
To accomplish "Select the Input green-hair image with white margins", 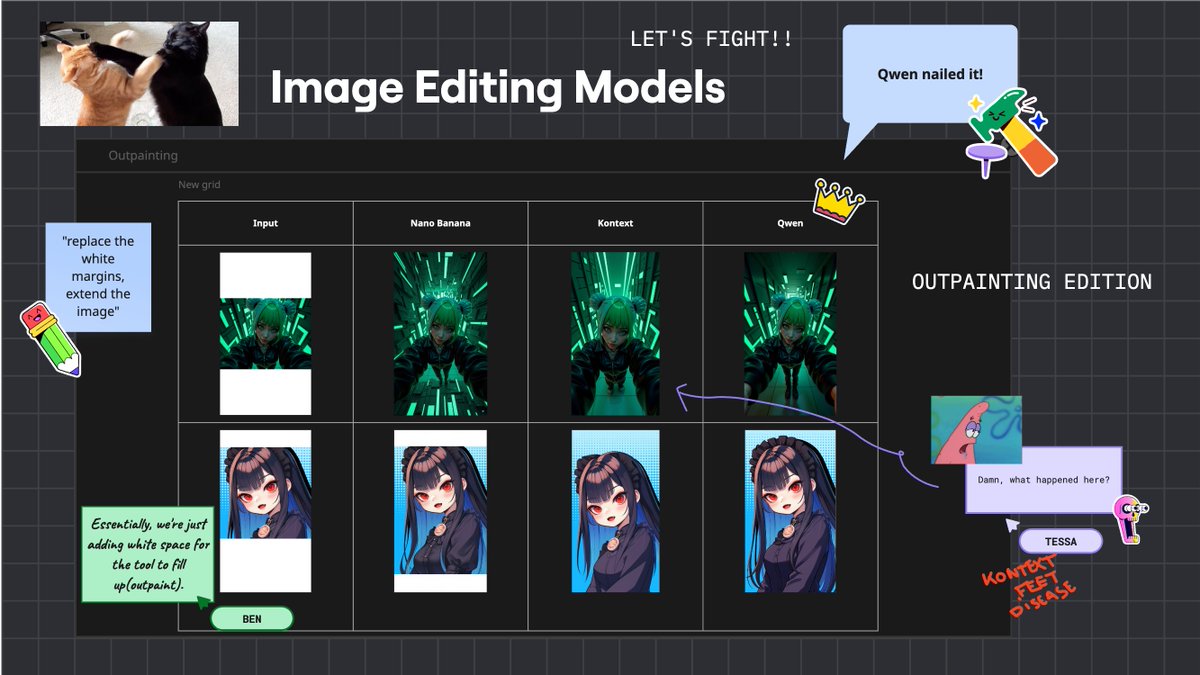I will tap(265, 334).
